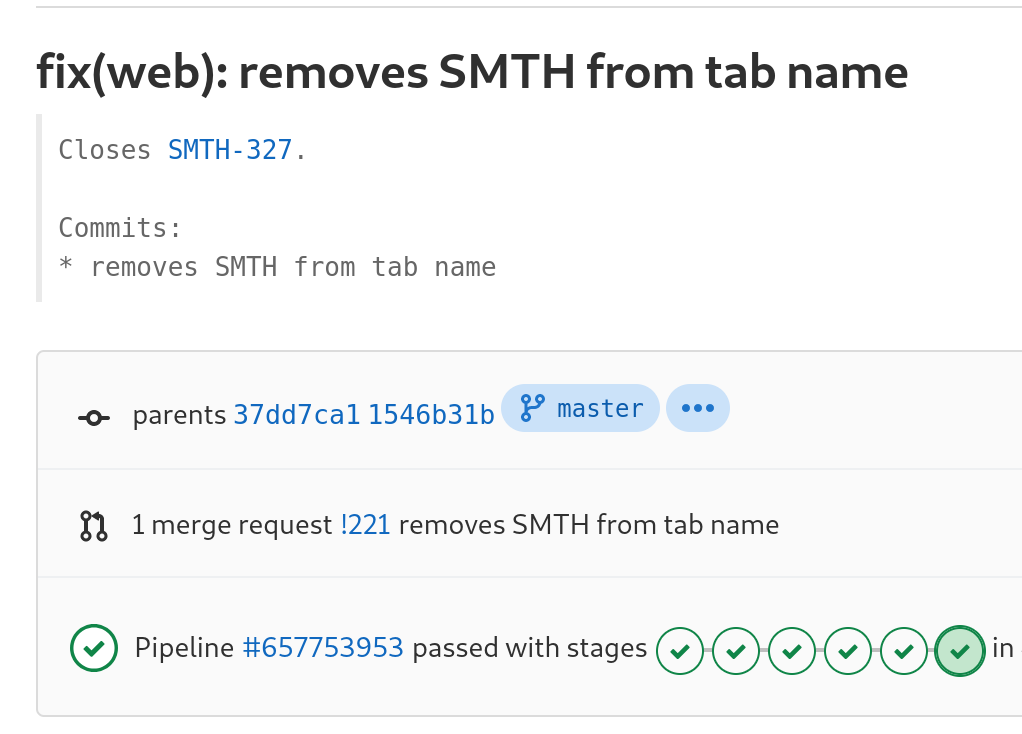Screen dimensions: 1022x734
Task: Expand the ellipsis to show more branches
Action: [x=697, y=407]
